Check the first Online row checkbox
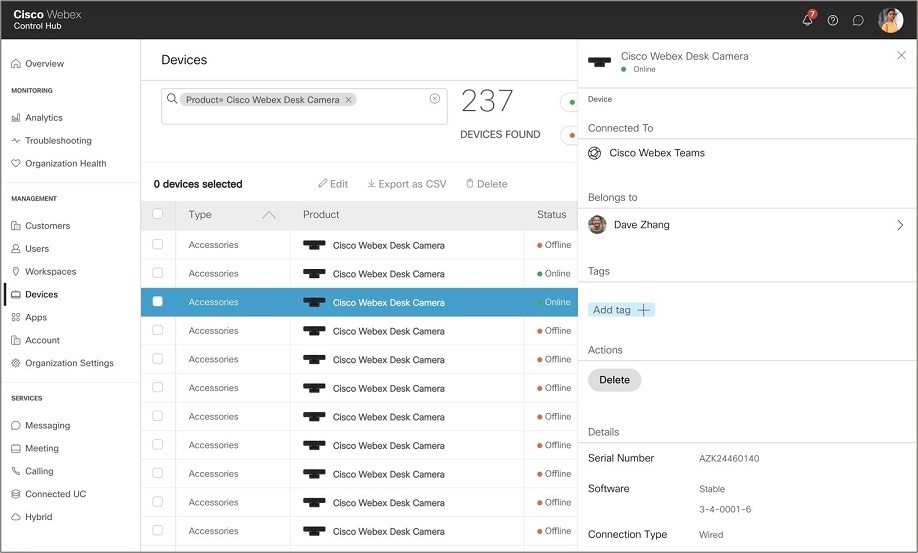This screenshot has height=553, width=918. (157, 273)
